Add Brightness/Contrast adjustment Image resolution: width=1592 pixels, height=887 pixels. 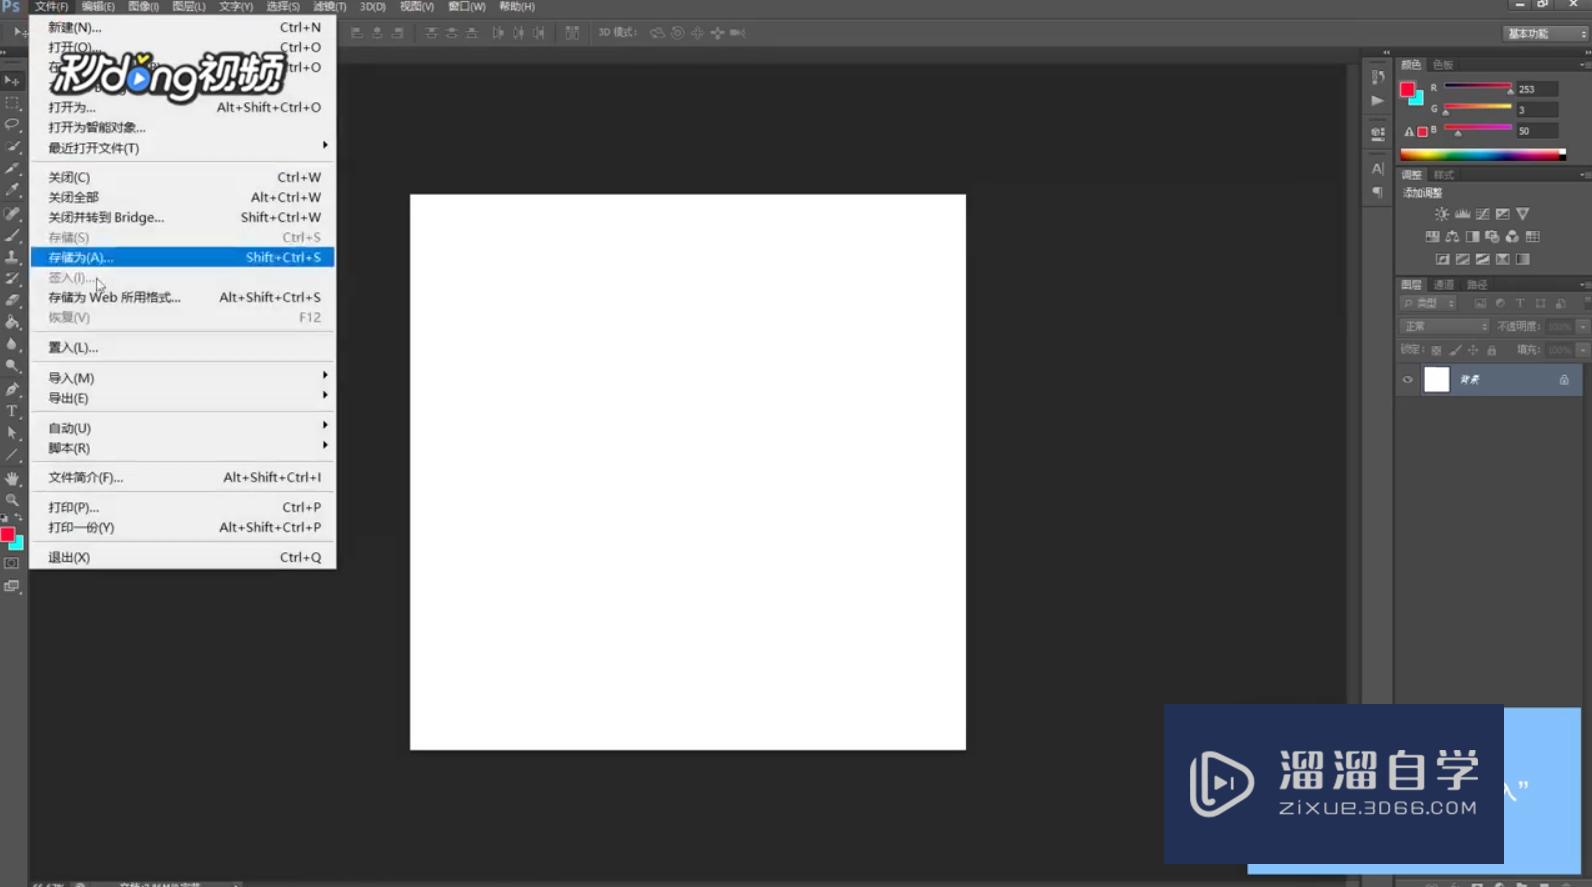pyautogui.click(x=1441, y=214)
